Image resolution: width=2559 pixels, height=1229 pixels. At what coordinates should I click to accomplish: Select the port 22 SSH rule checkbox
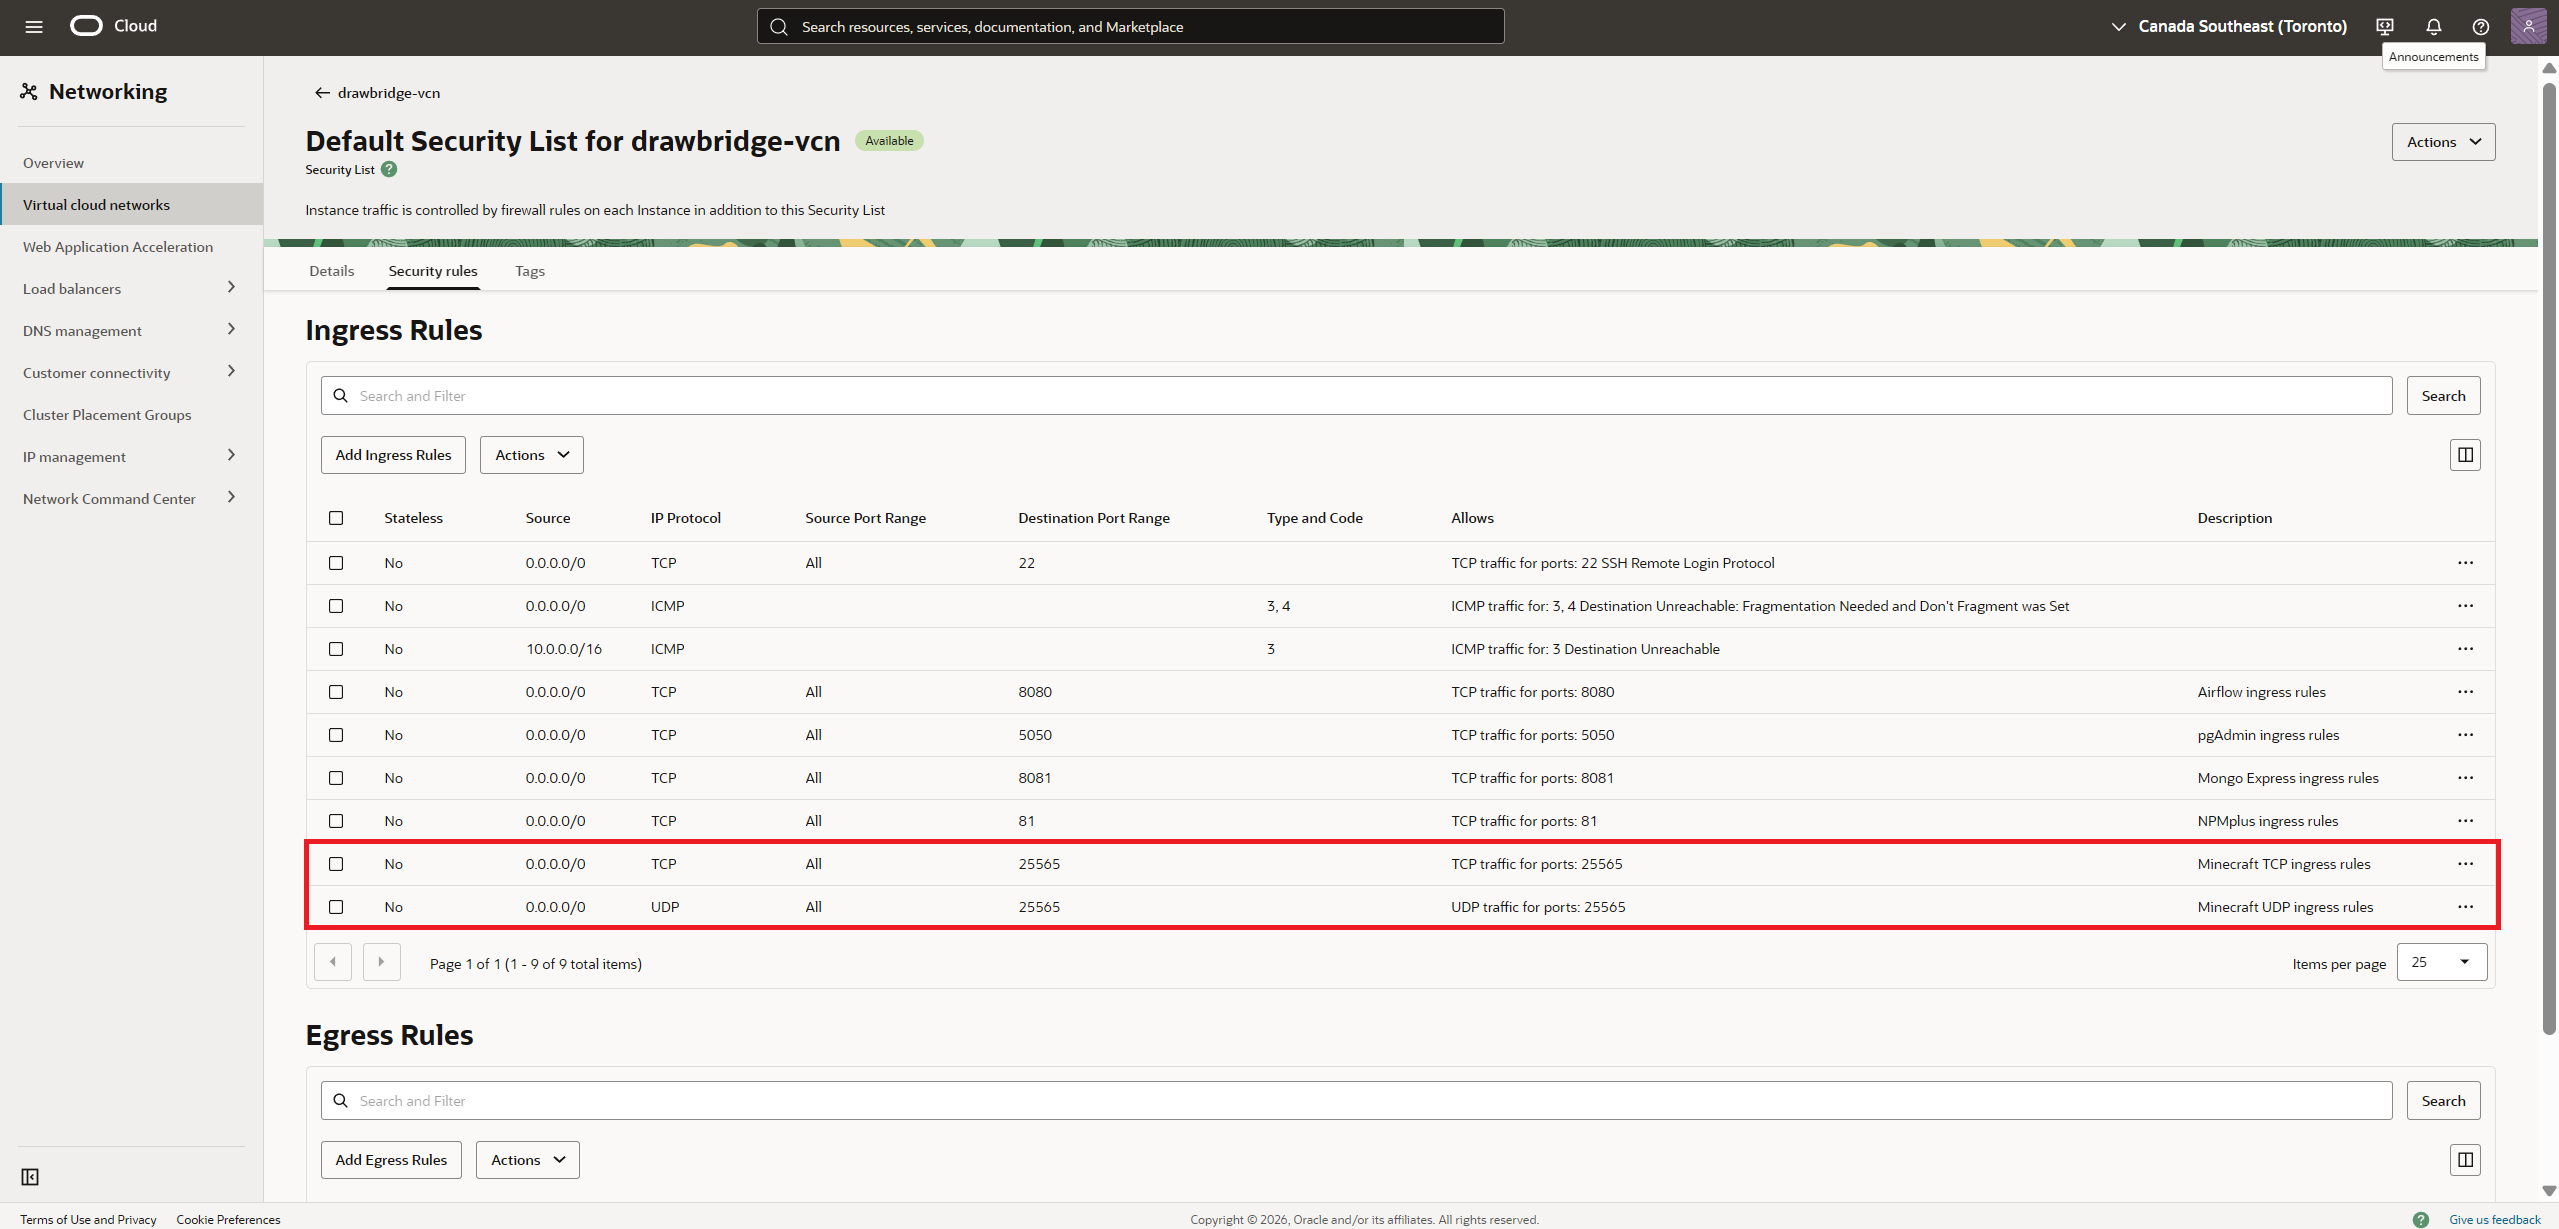pos(336,563)
